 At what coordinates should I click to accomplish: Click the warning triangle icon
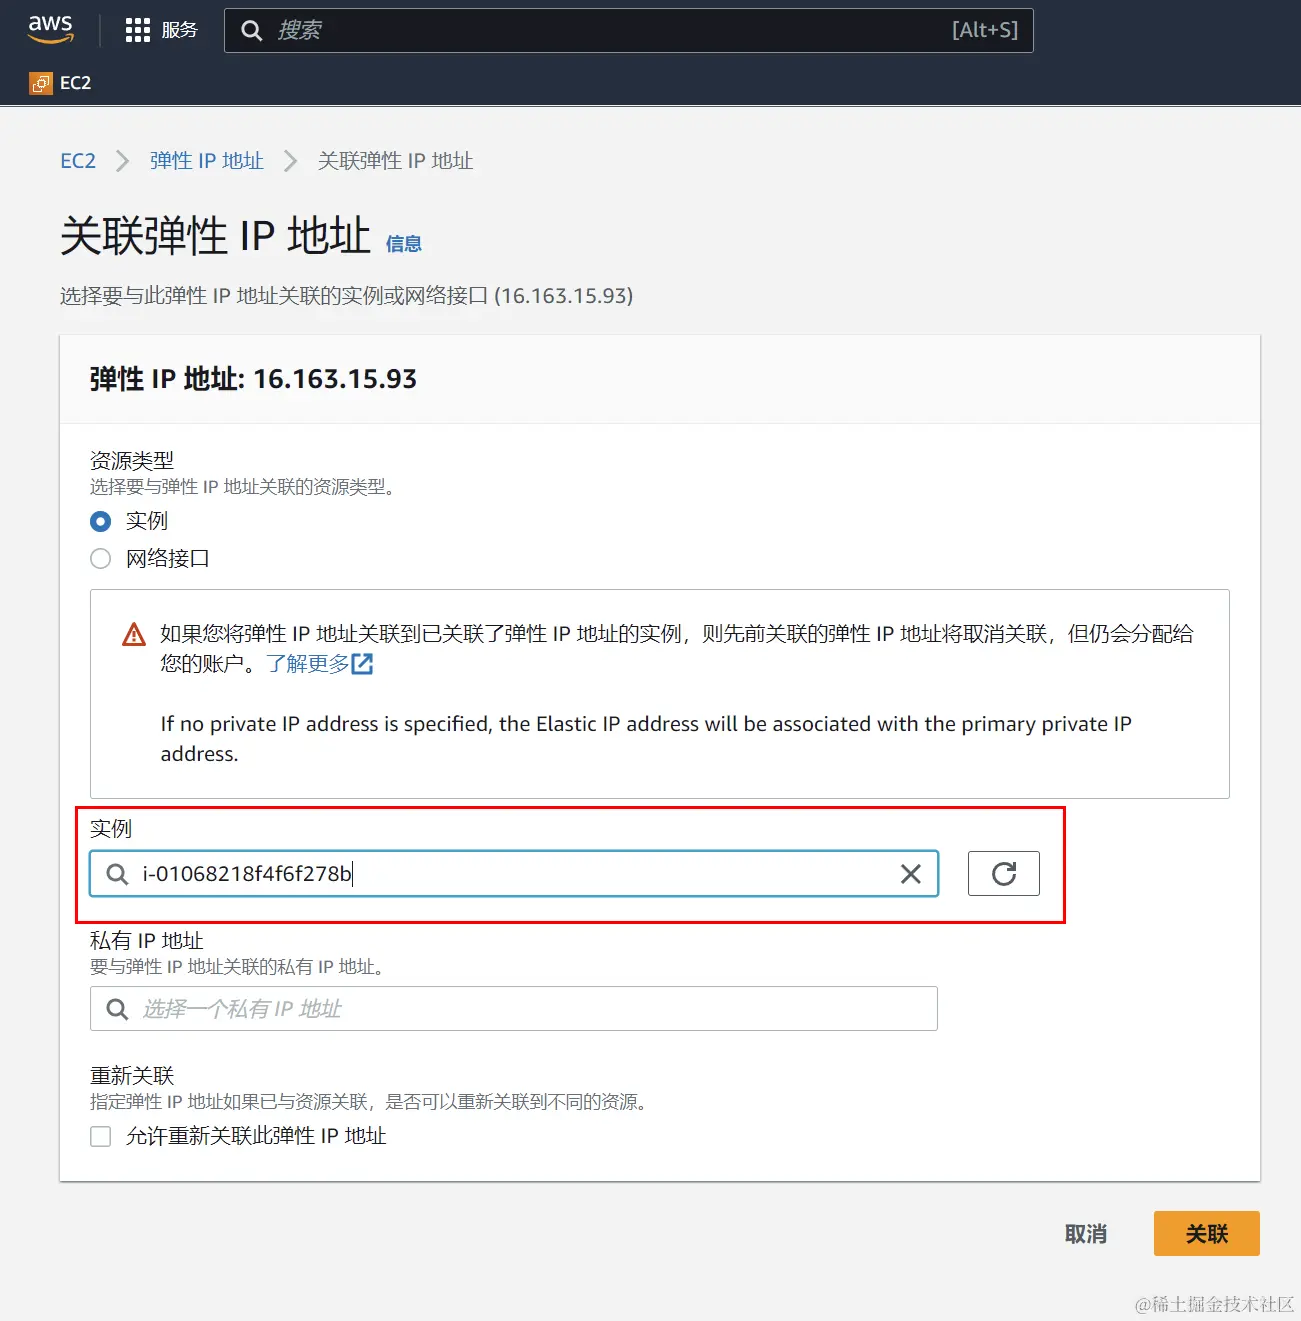click(x=134, y=634)
